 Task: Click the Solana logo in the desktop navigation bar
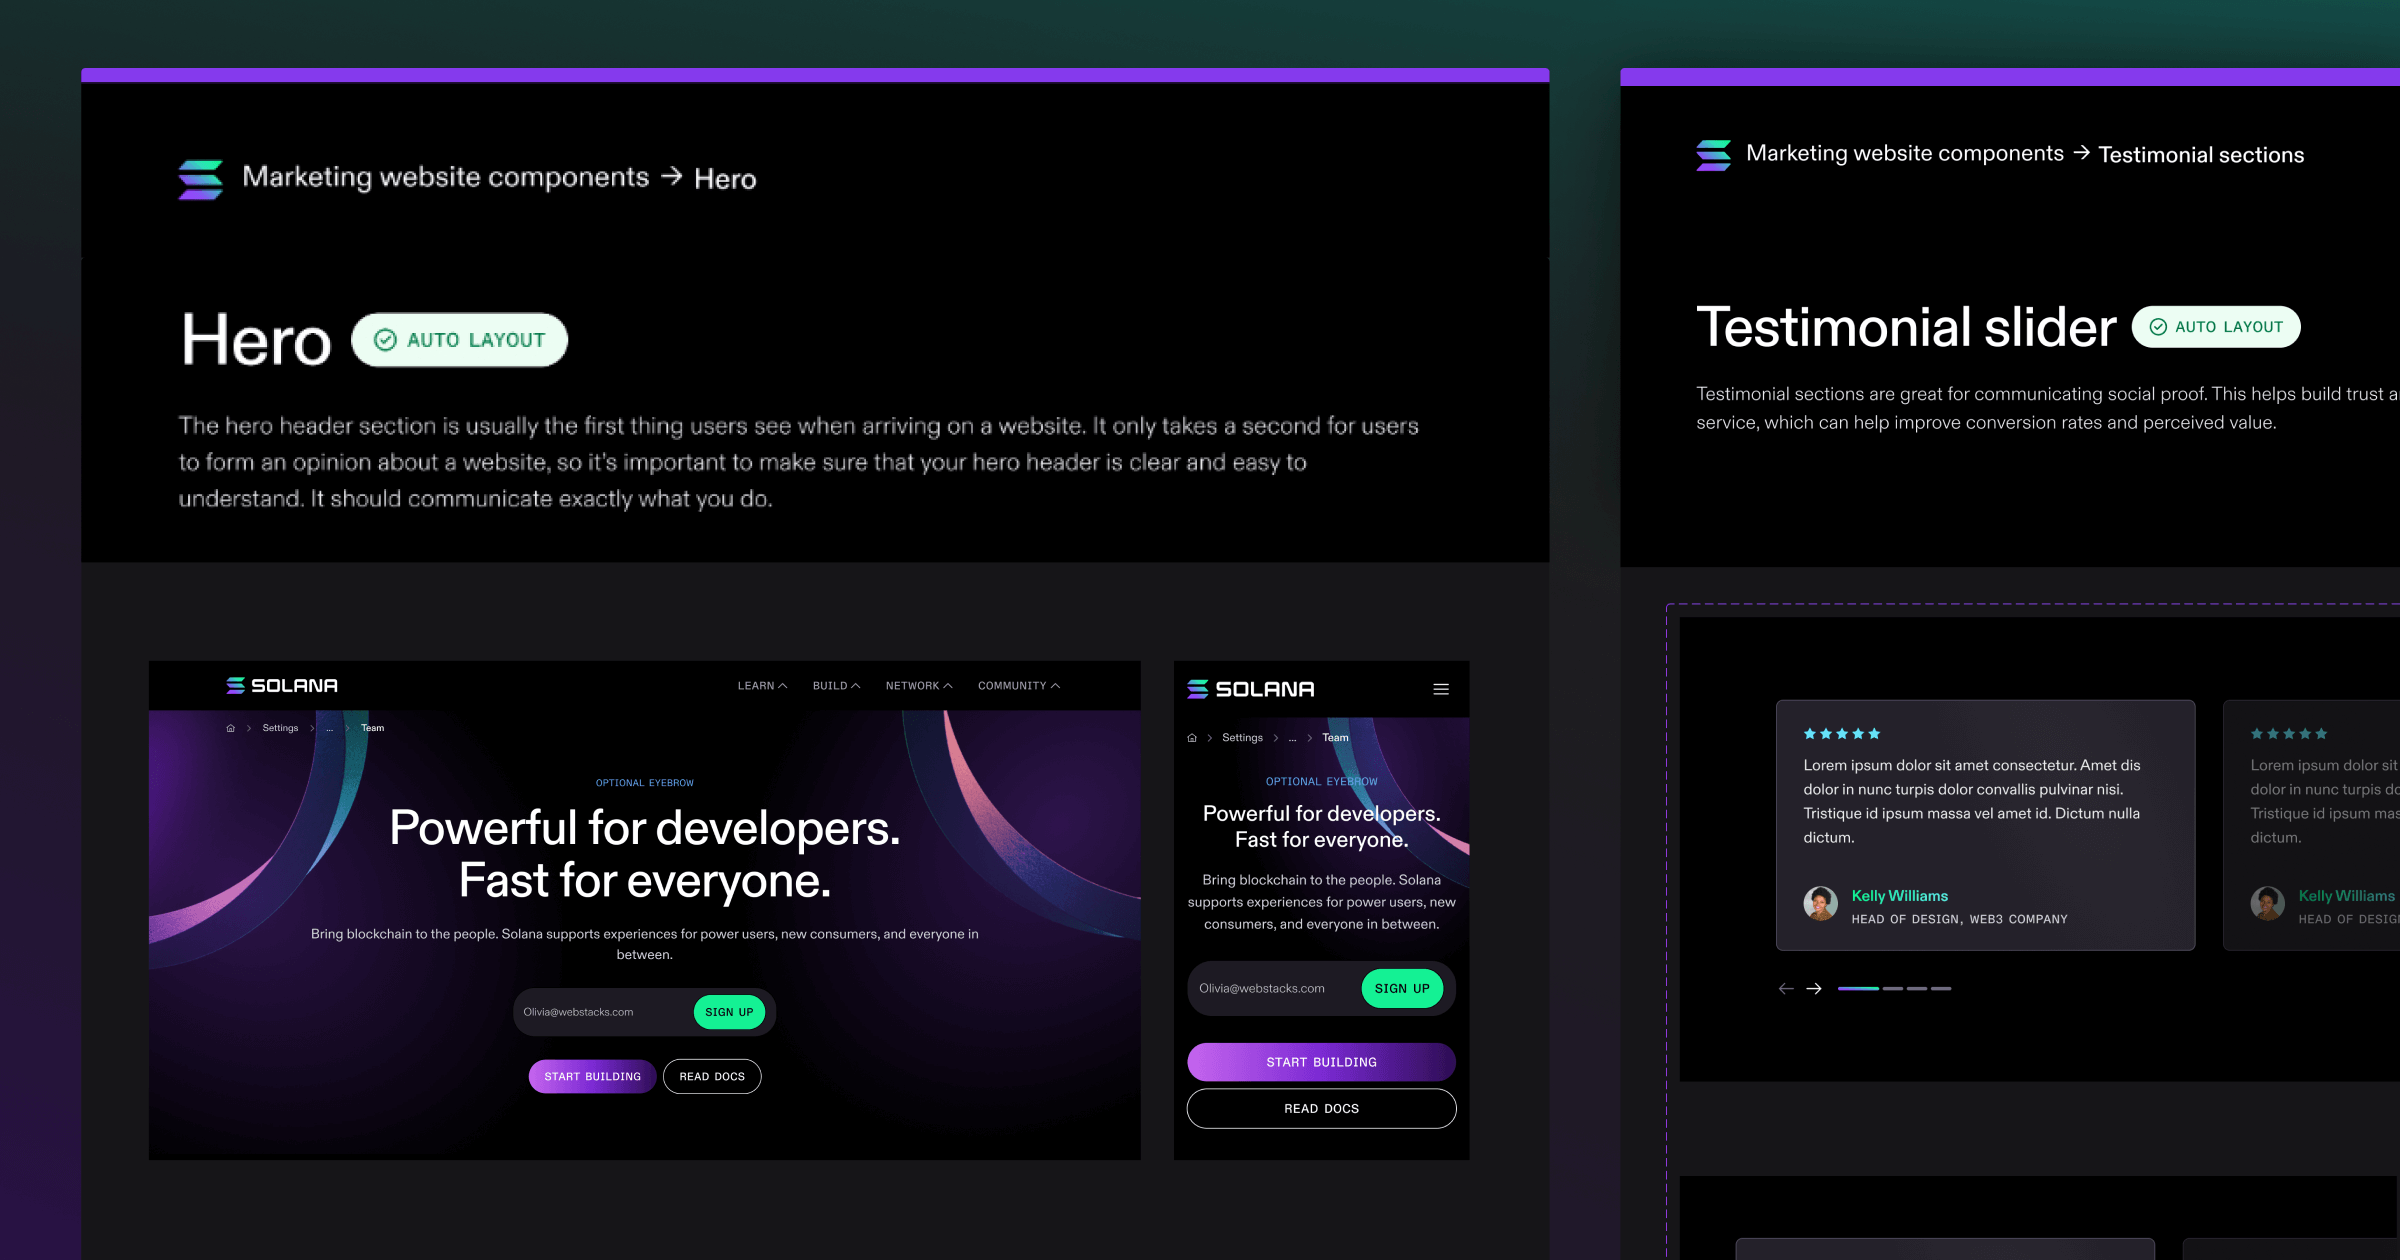pos(283,685)
